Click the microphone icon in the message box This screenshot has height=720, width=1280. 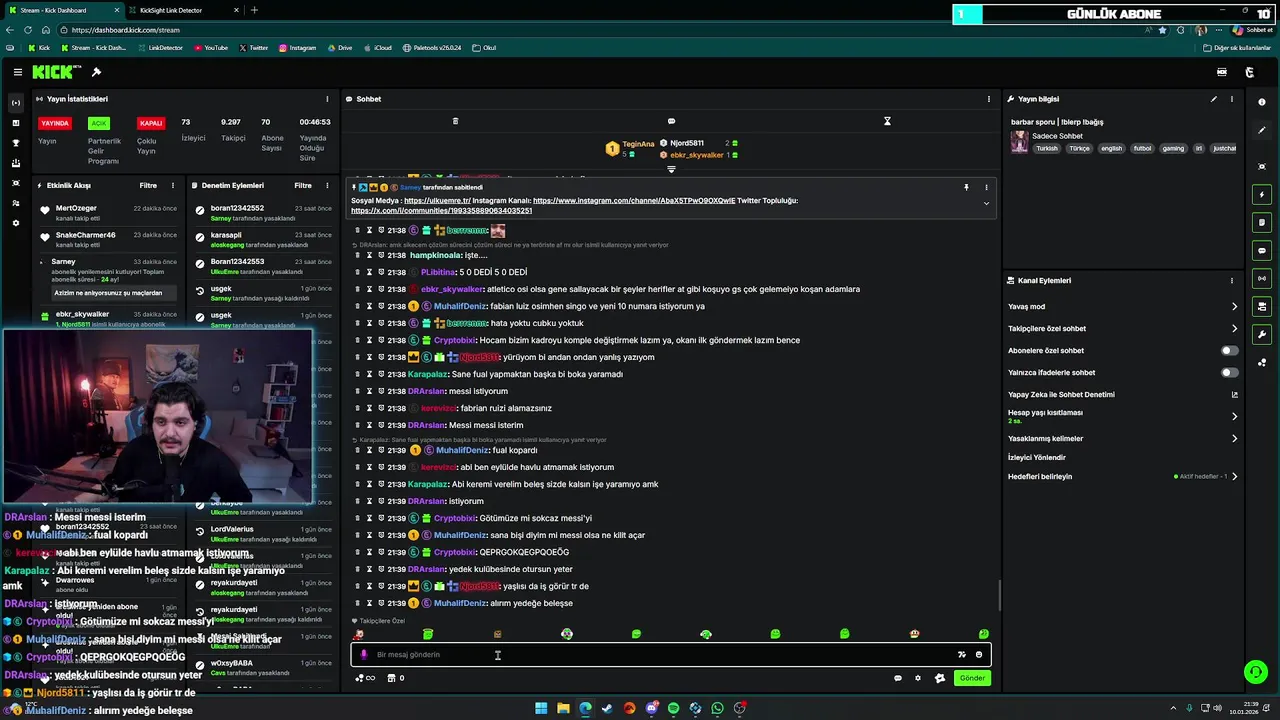click(x=364, y=655)
